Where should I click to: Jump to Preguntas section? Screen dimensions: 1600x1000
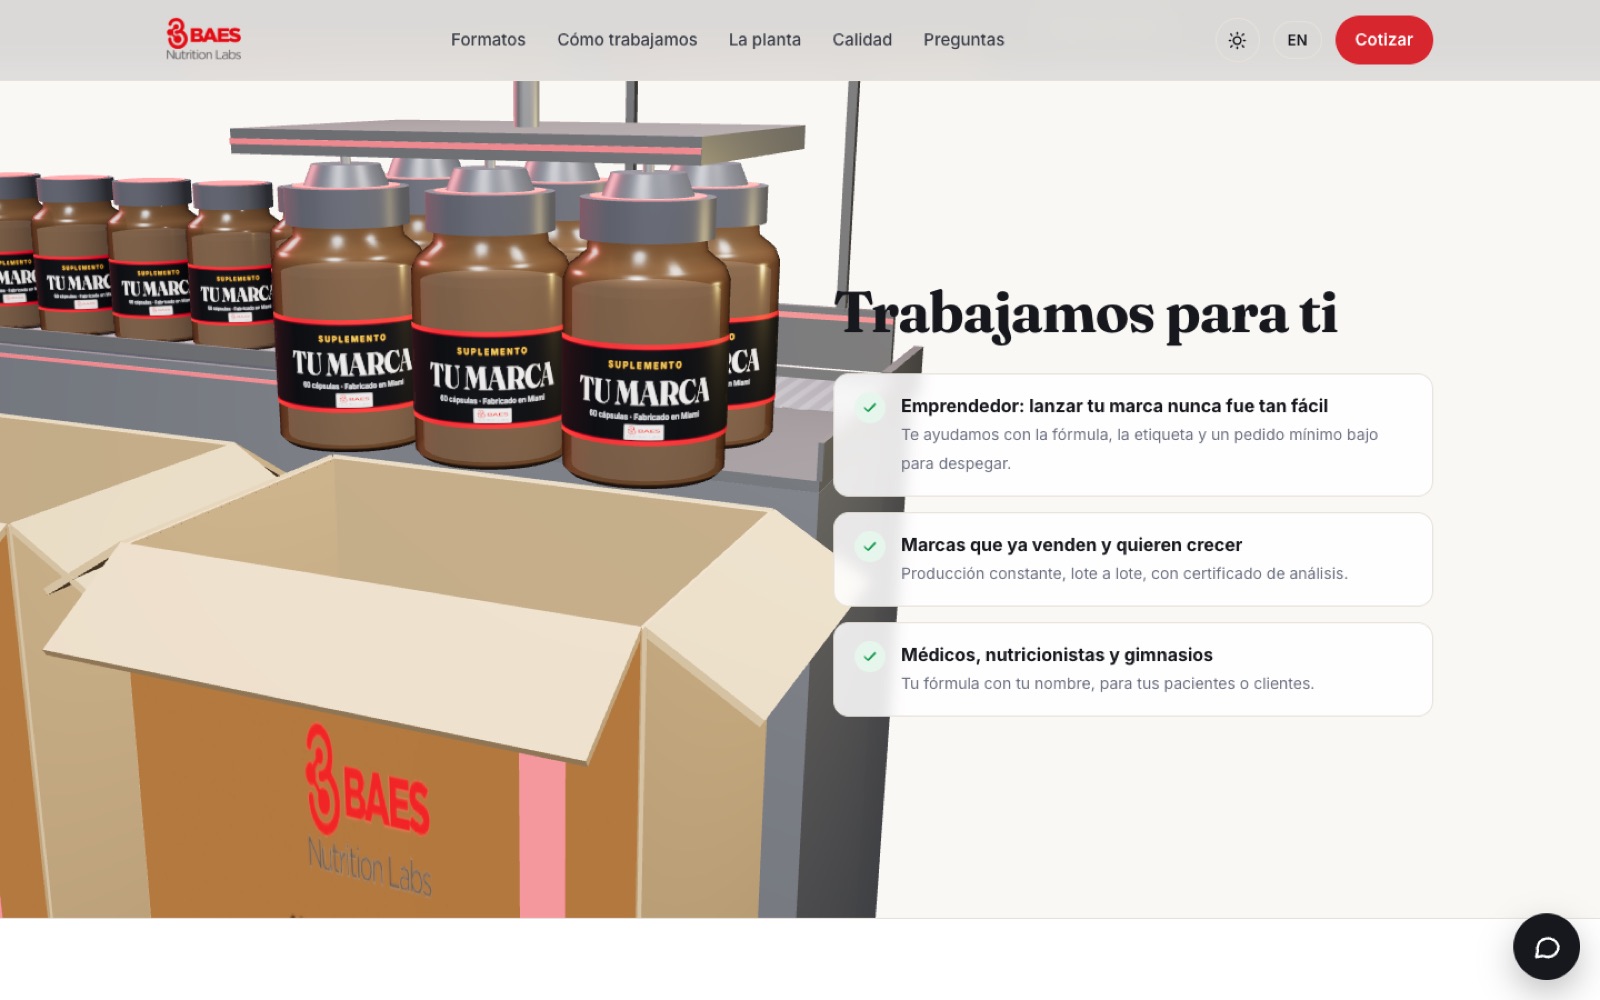point(964,40)
